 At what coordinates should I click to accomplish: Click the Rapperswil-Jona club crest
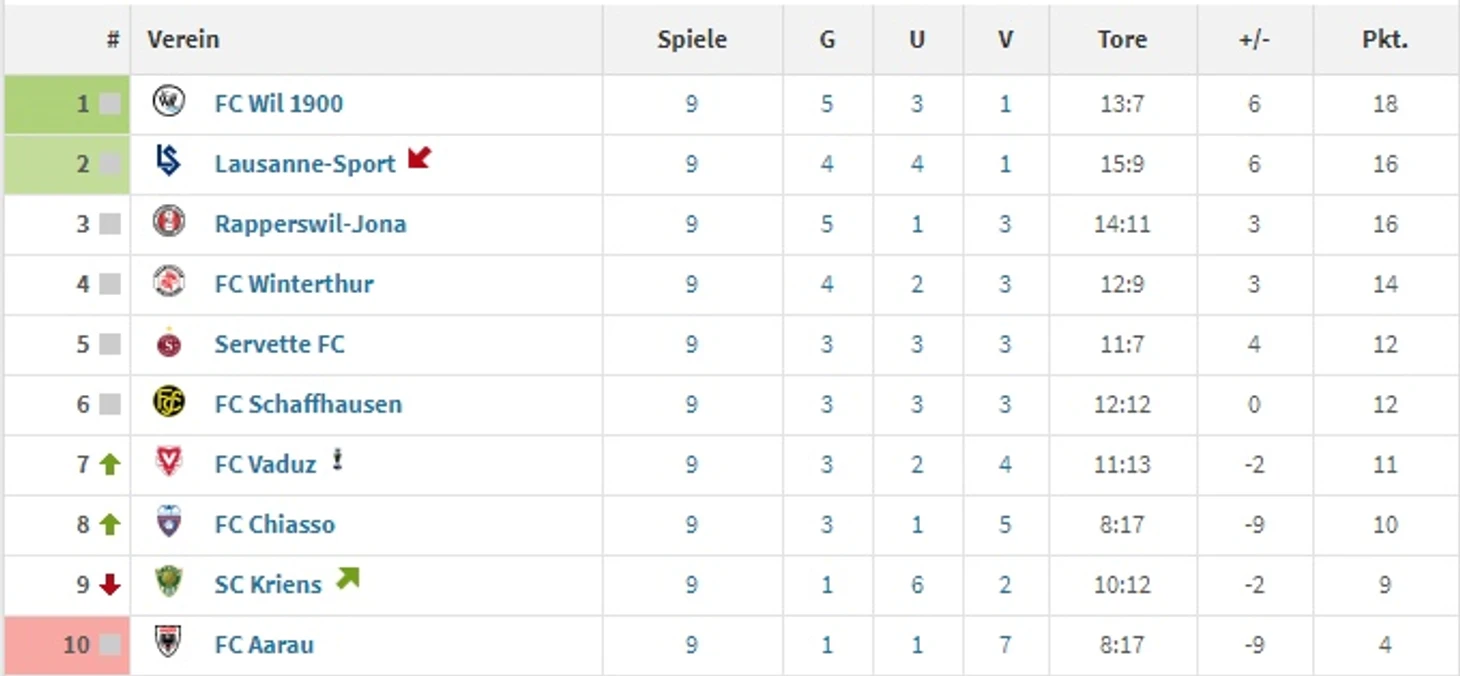click(168, 222)
